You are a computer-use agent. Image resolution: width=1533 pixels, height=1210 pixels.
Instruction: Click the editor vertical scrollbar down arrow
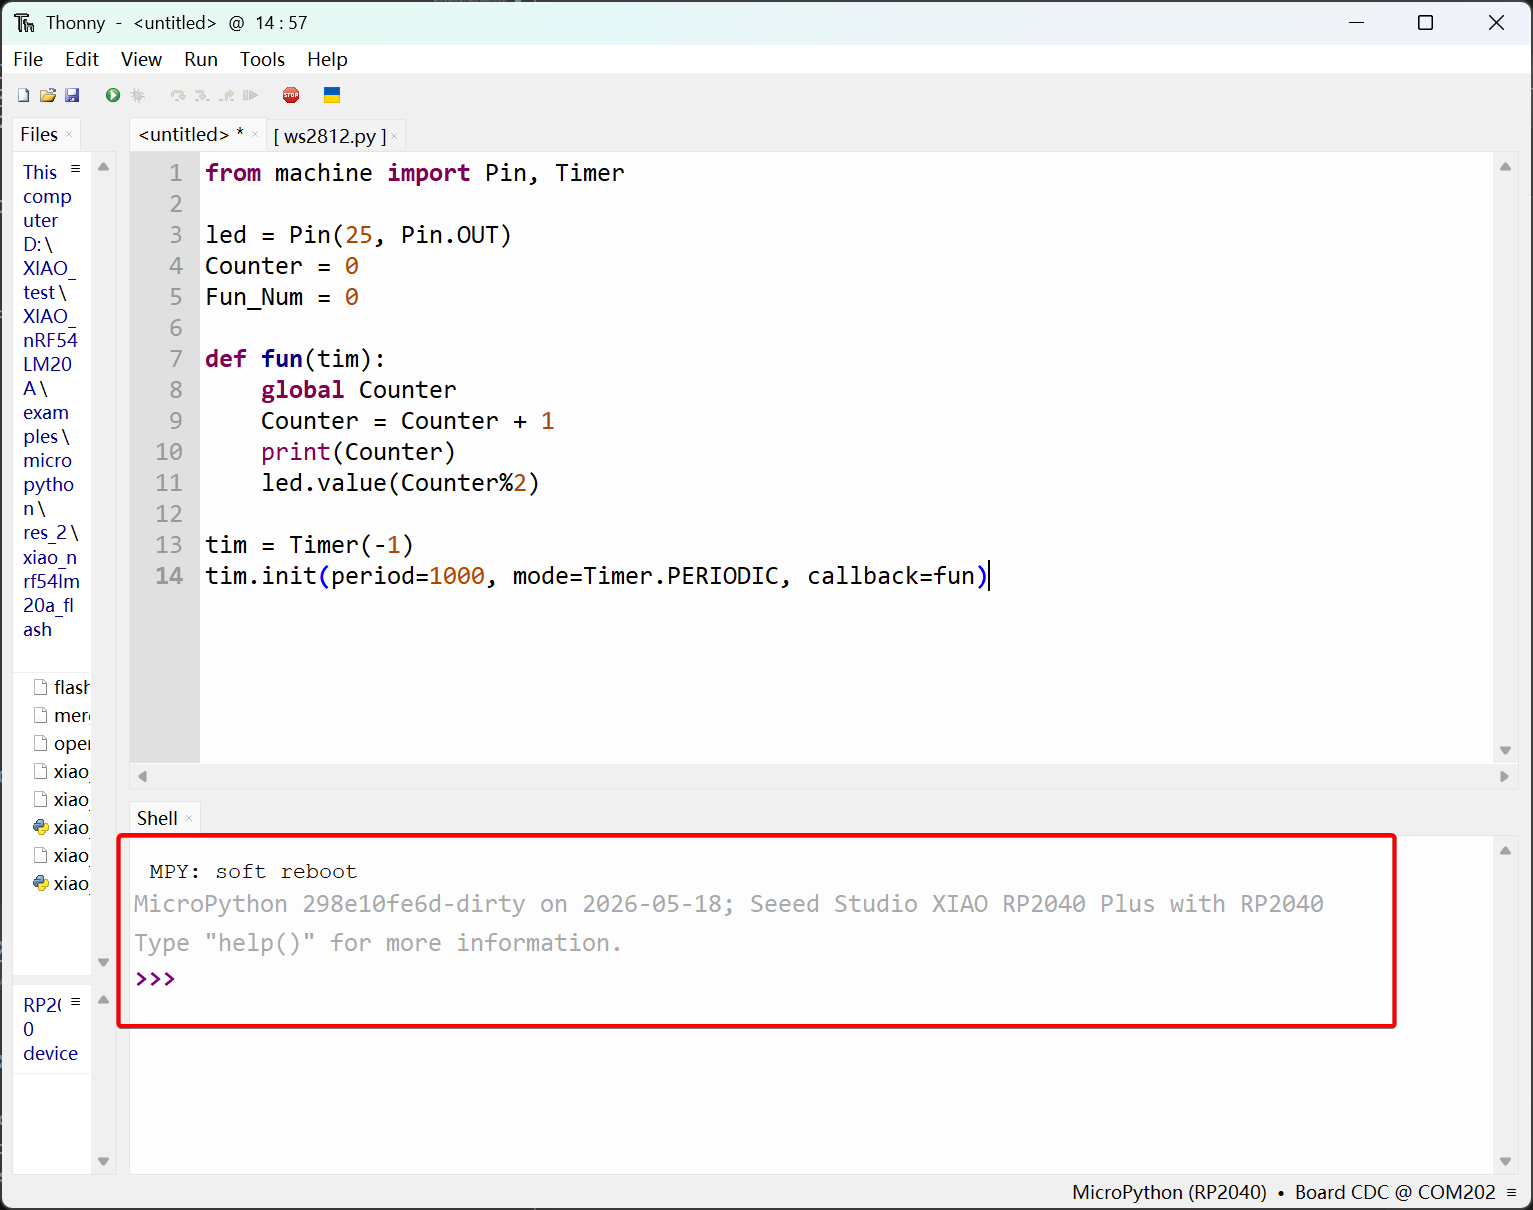(x=1505, y=751)
